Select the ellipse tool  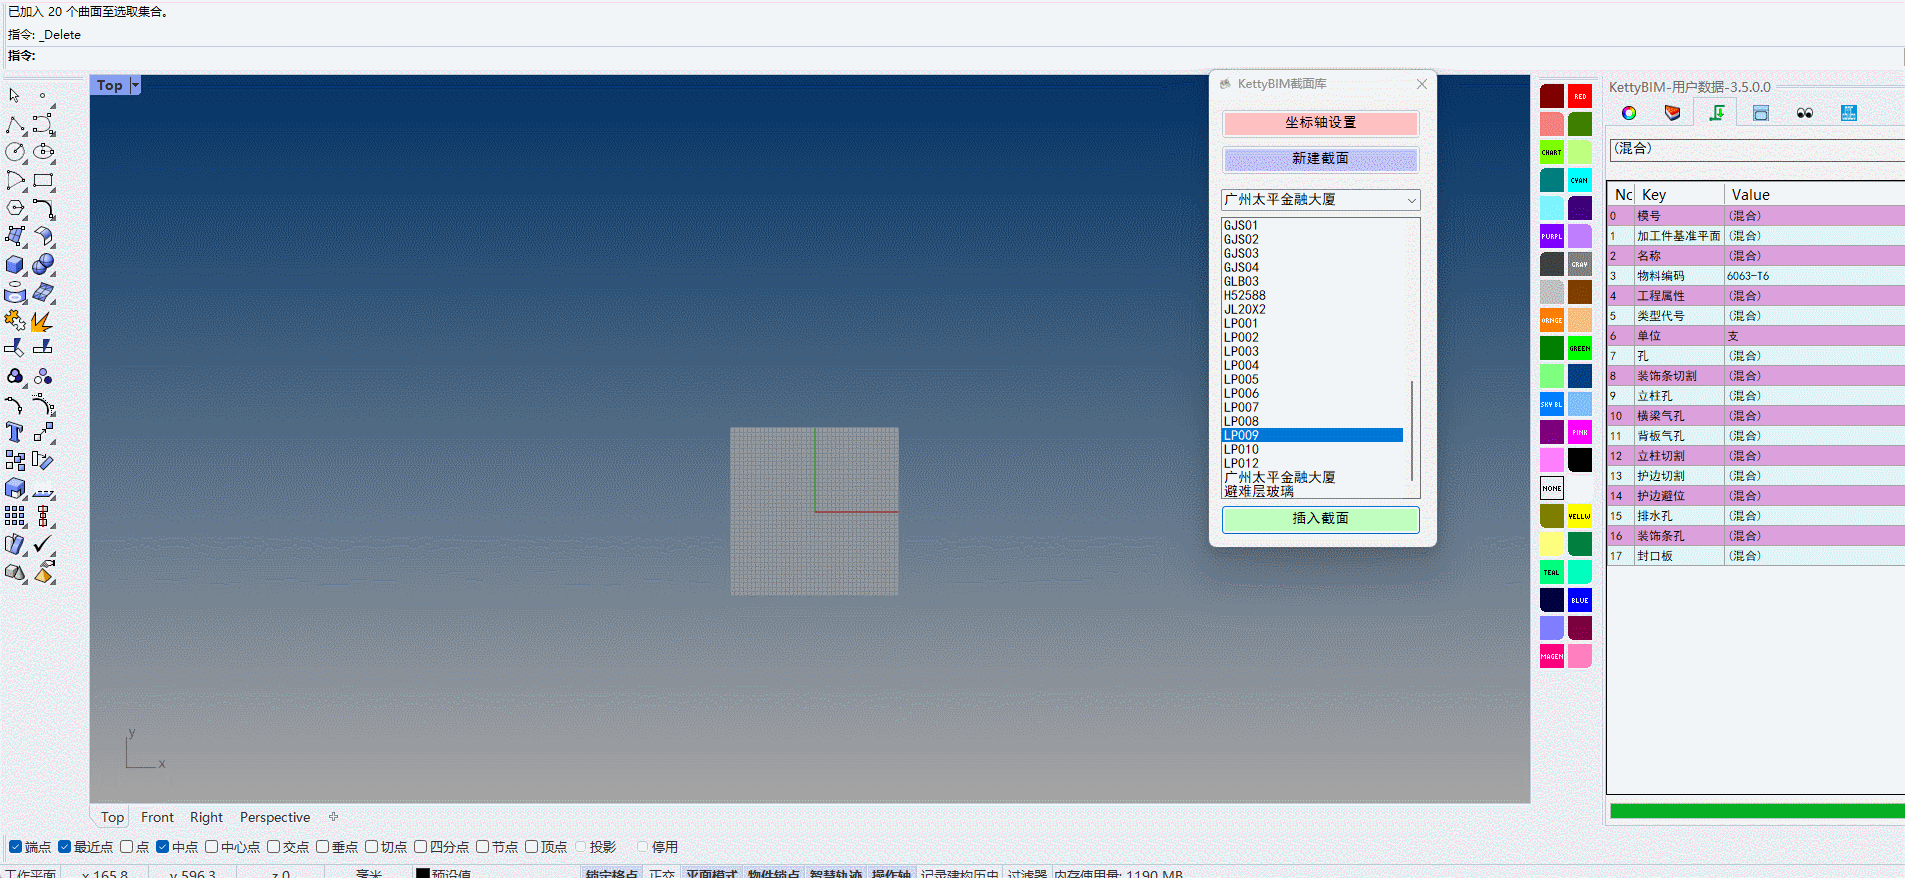pos(43,152)
